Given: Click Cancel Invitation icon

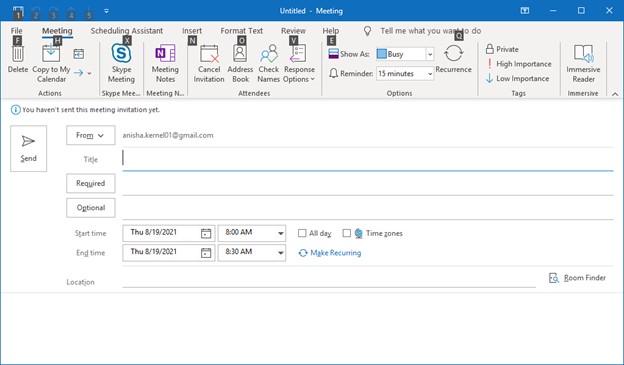Looking at the screenshot, I should pos(209,54).
